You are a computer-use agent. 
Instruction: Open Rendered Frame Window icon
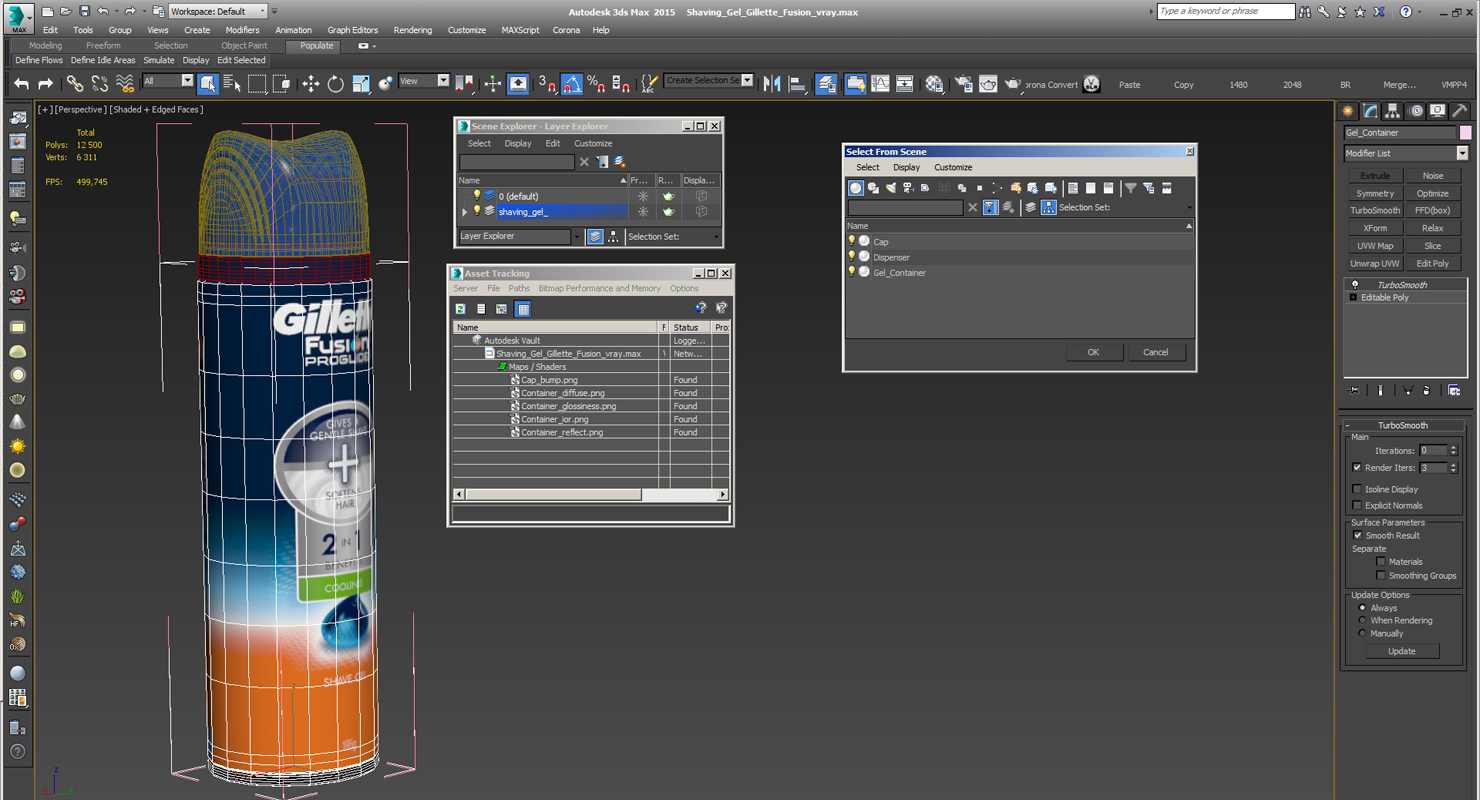click(988, 84)
